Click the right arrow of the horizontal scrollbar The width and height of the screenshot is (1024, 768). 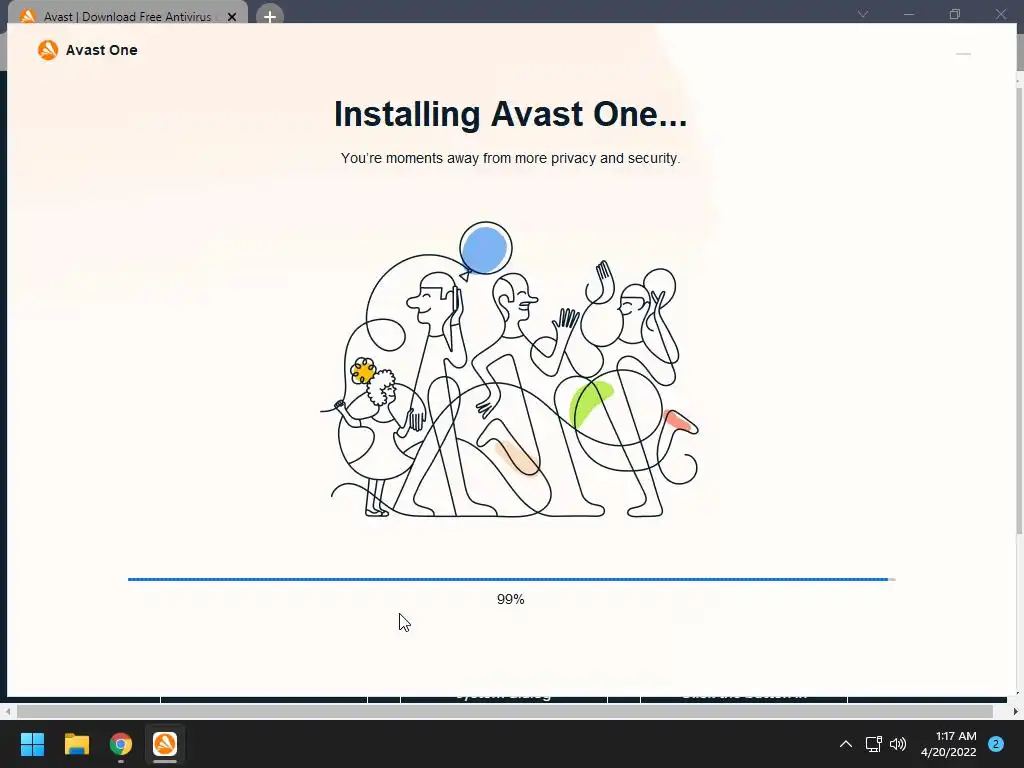1016,711
